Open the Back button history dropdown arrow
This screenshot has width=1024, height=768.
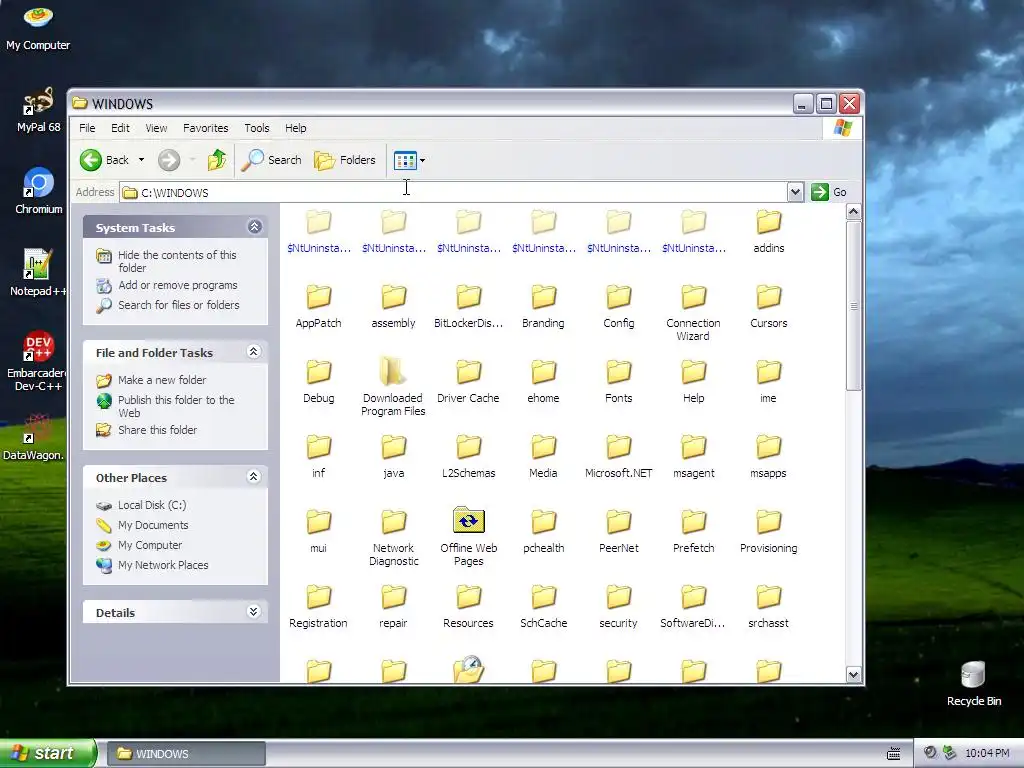141,160
